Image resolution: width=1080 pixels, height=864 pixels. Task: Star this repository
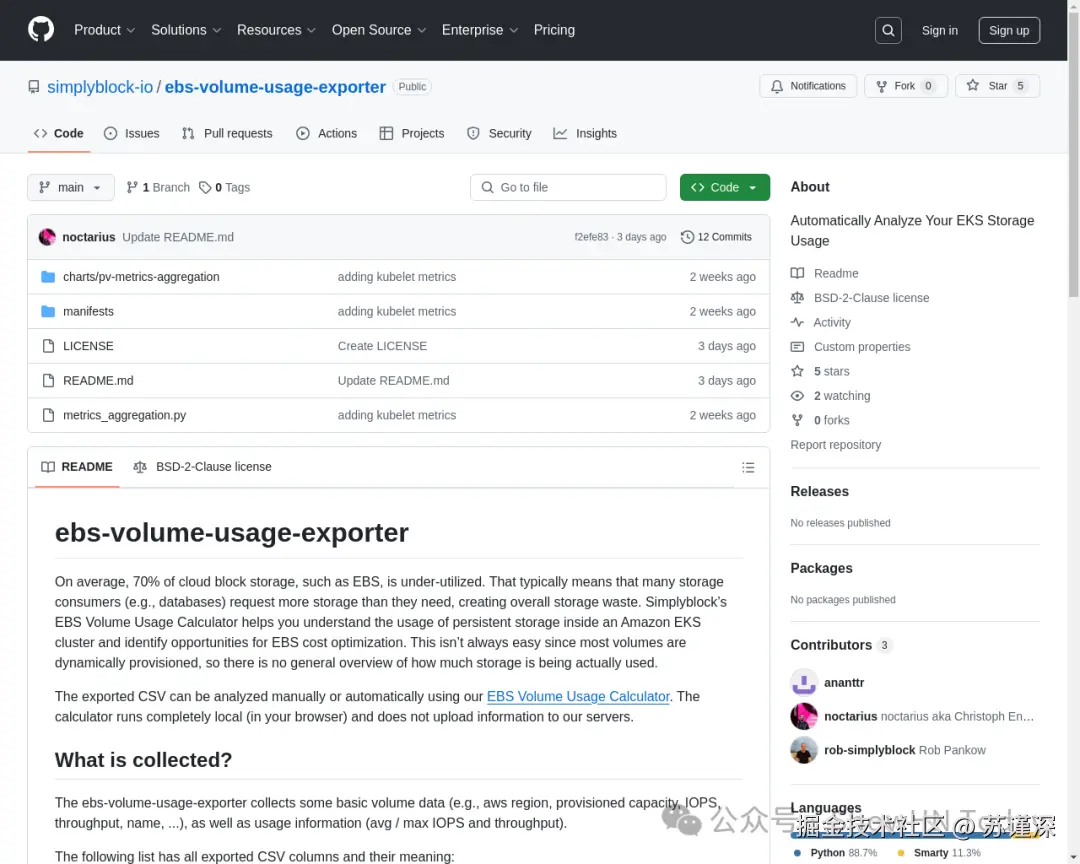[x=997, y=86]
